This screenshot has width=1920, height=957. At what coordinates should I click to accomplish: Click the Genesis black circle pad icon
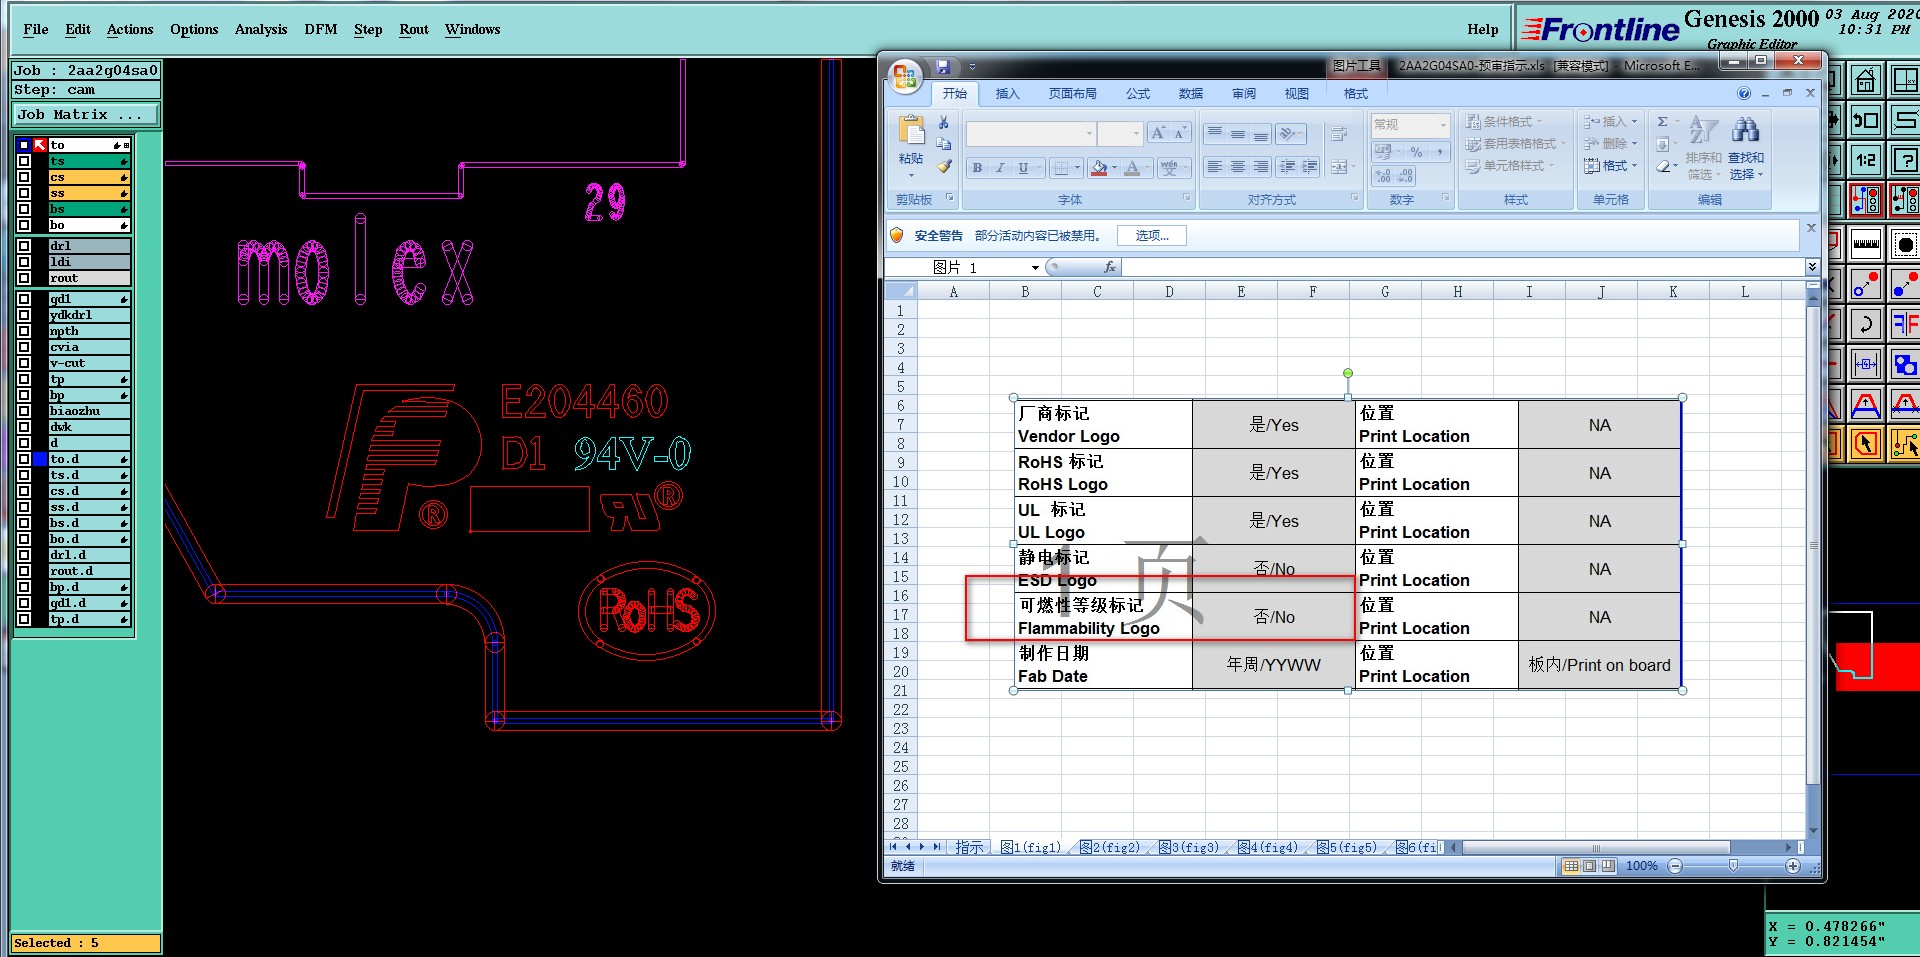1905,243
